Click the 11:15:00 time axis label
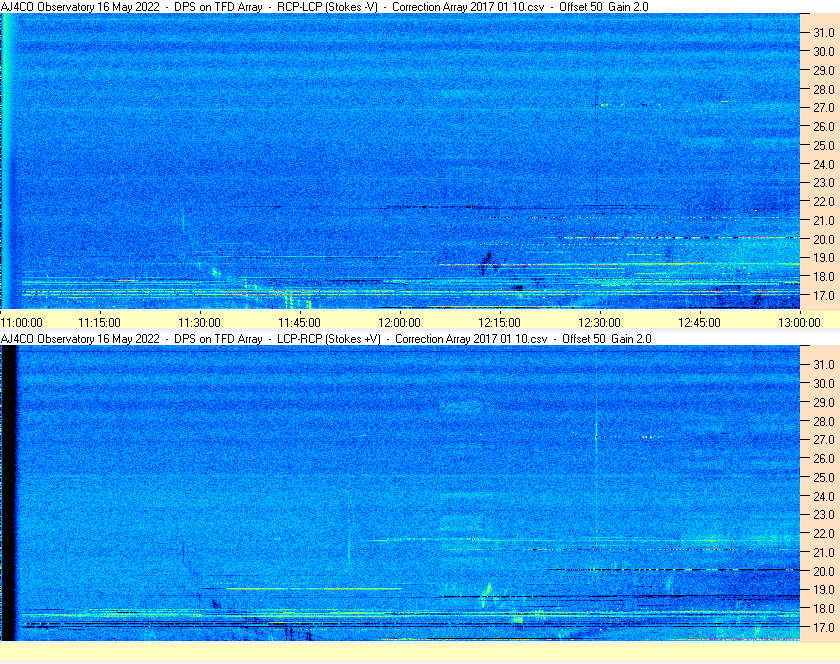This screenshot has width=840, height=664. 100,323
